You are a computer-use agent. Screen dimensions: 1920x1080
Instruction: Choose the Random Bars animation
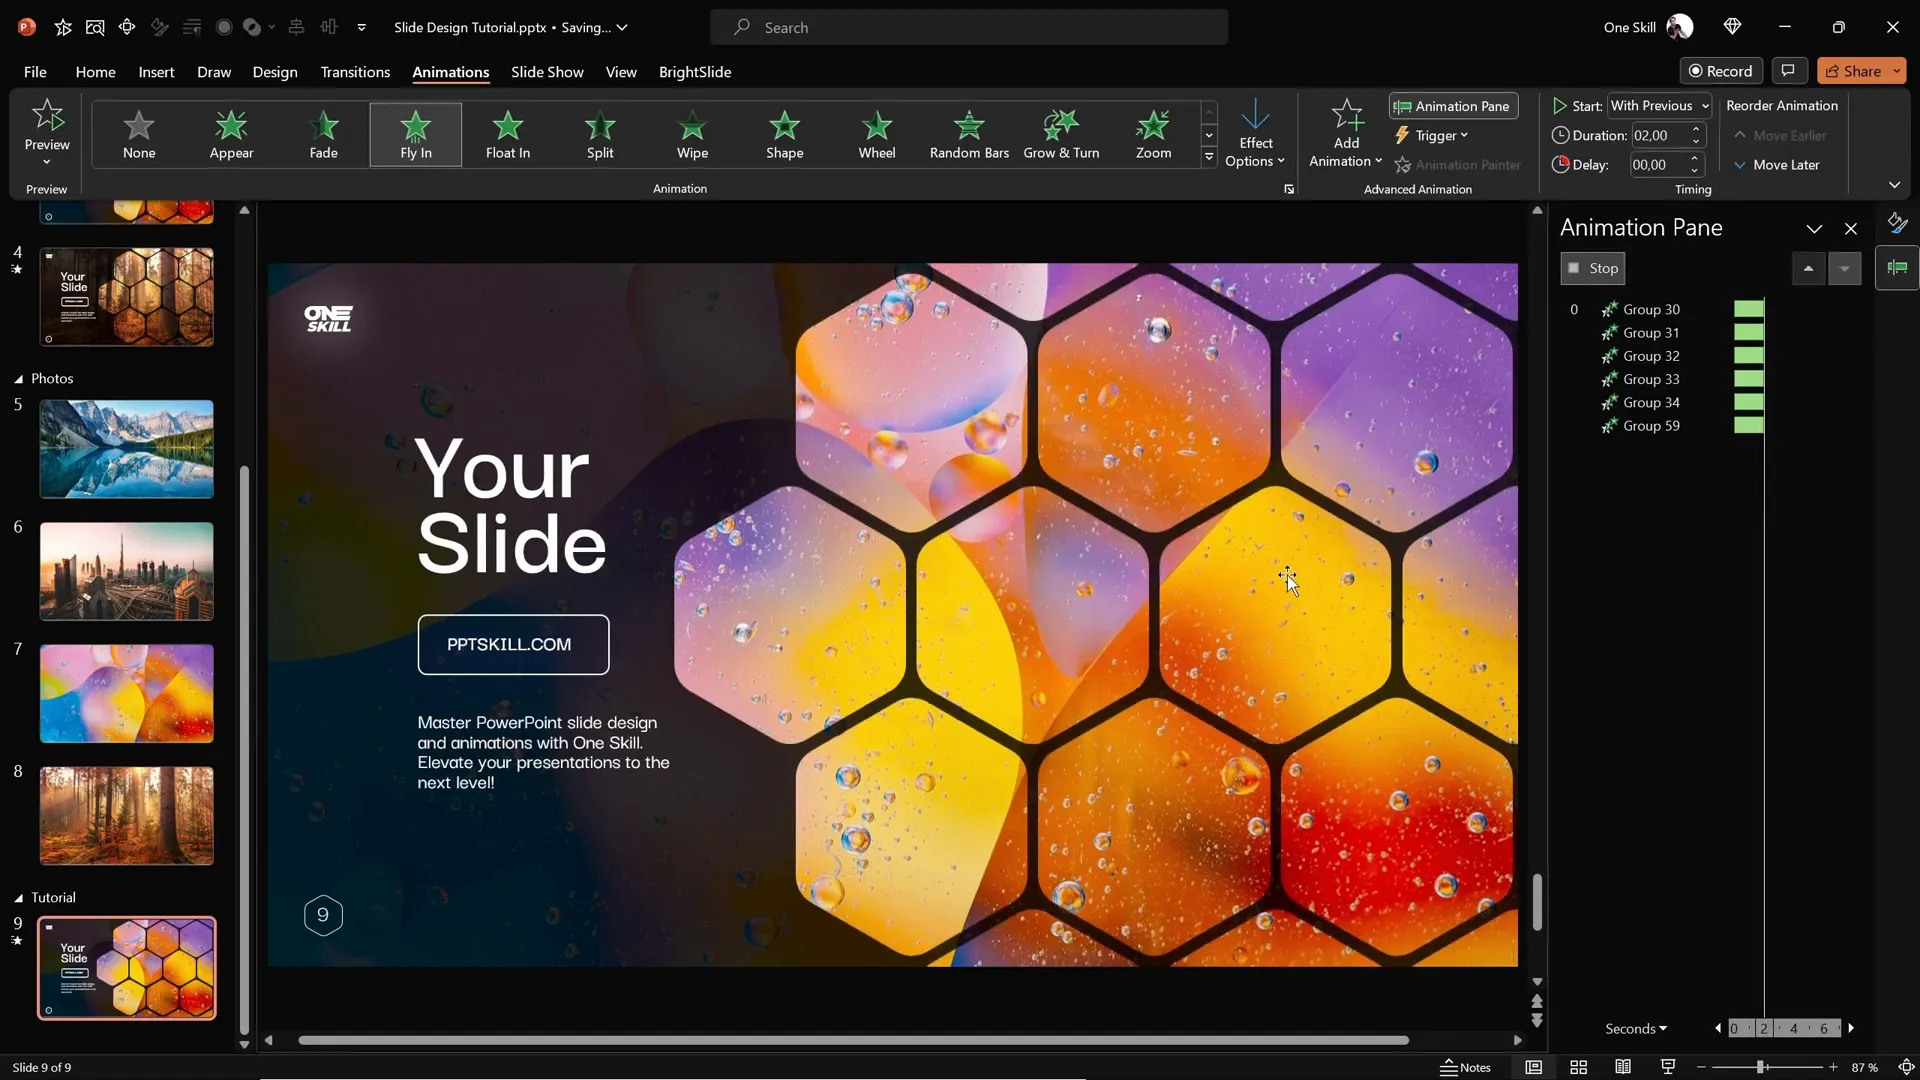point(967,134)
